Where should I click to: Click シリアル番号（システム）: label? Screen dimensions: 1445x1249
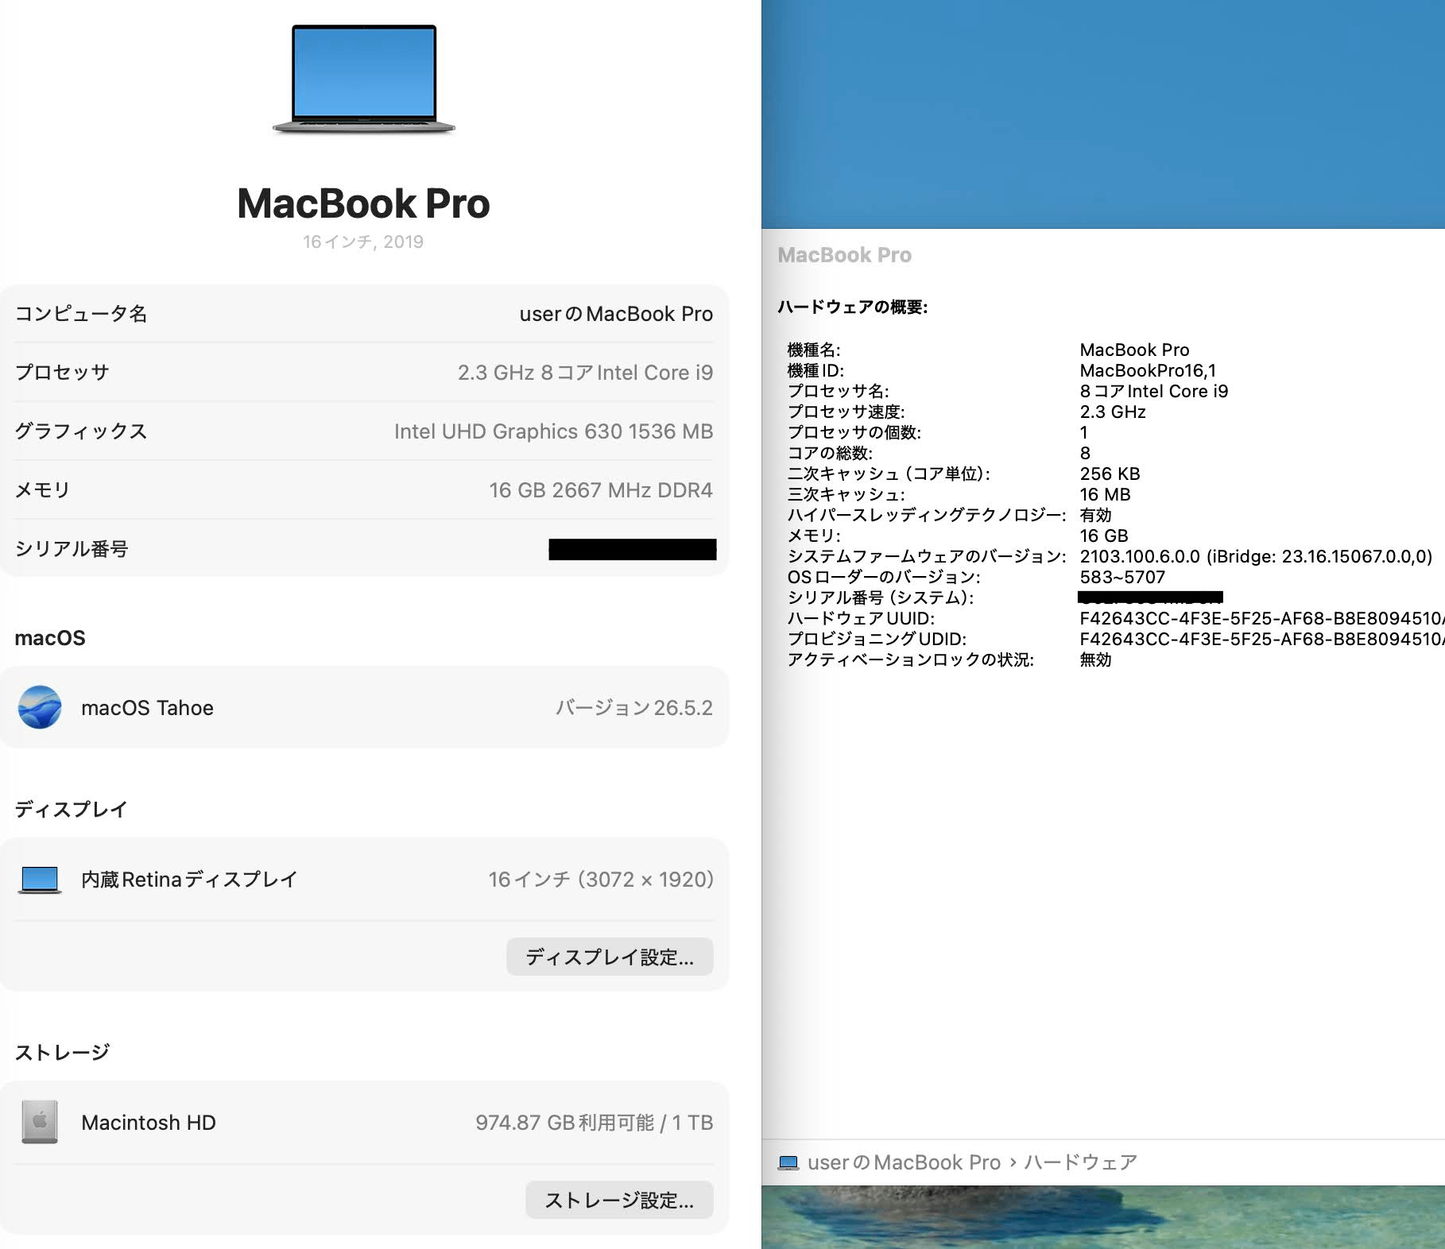(x=880, y=598)
